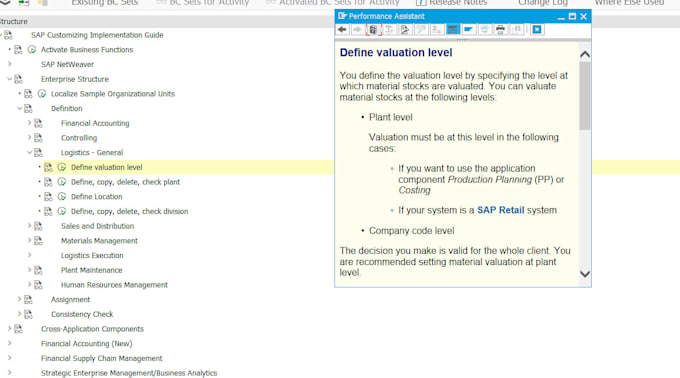680x378 pixels.
Task: Expand the Consistency Check node
Action: [x=20, y=314]
